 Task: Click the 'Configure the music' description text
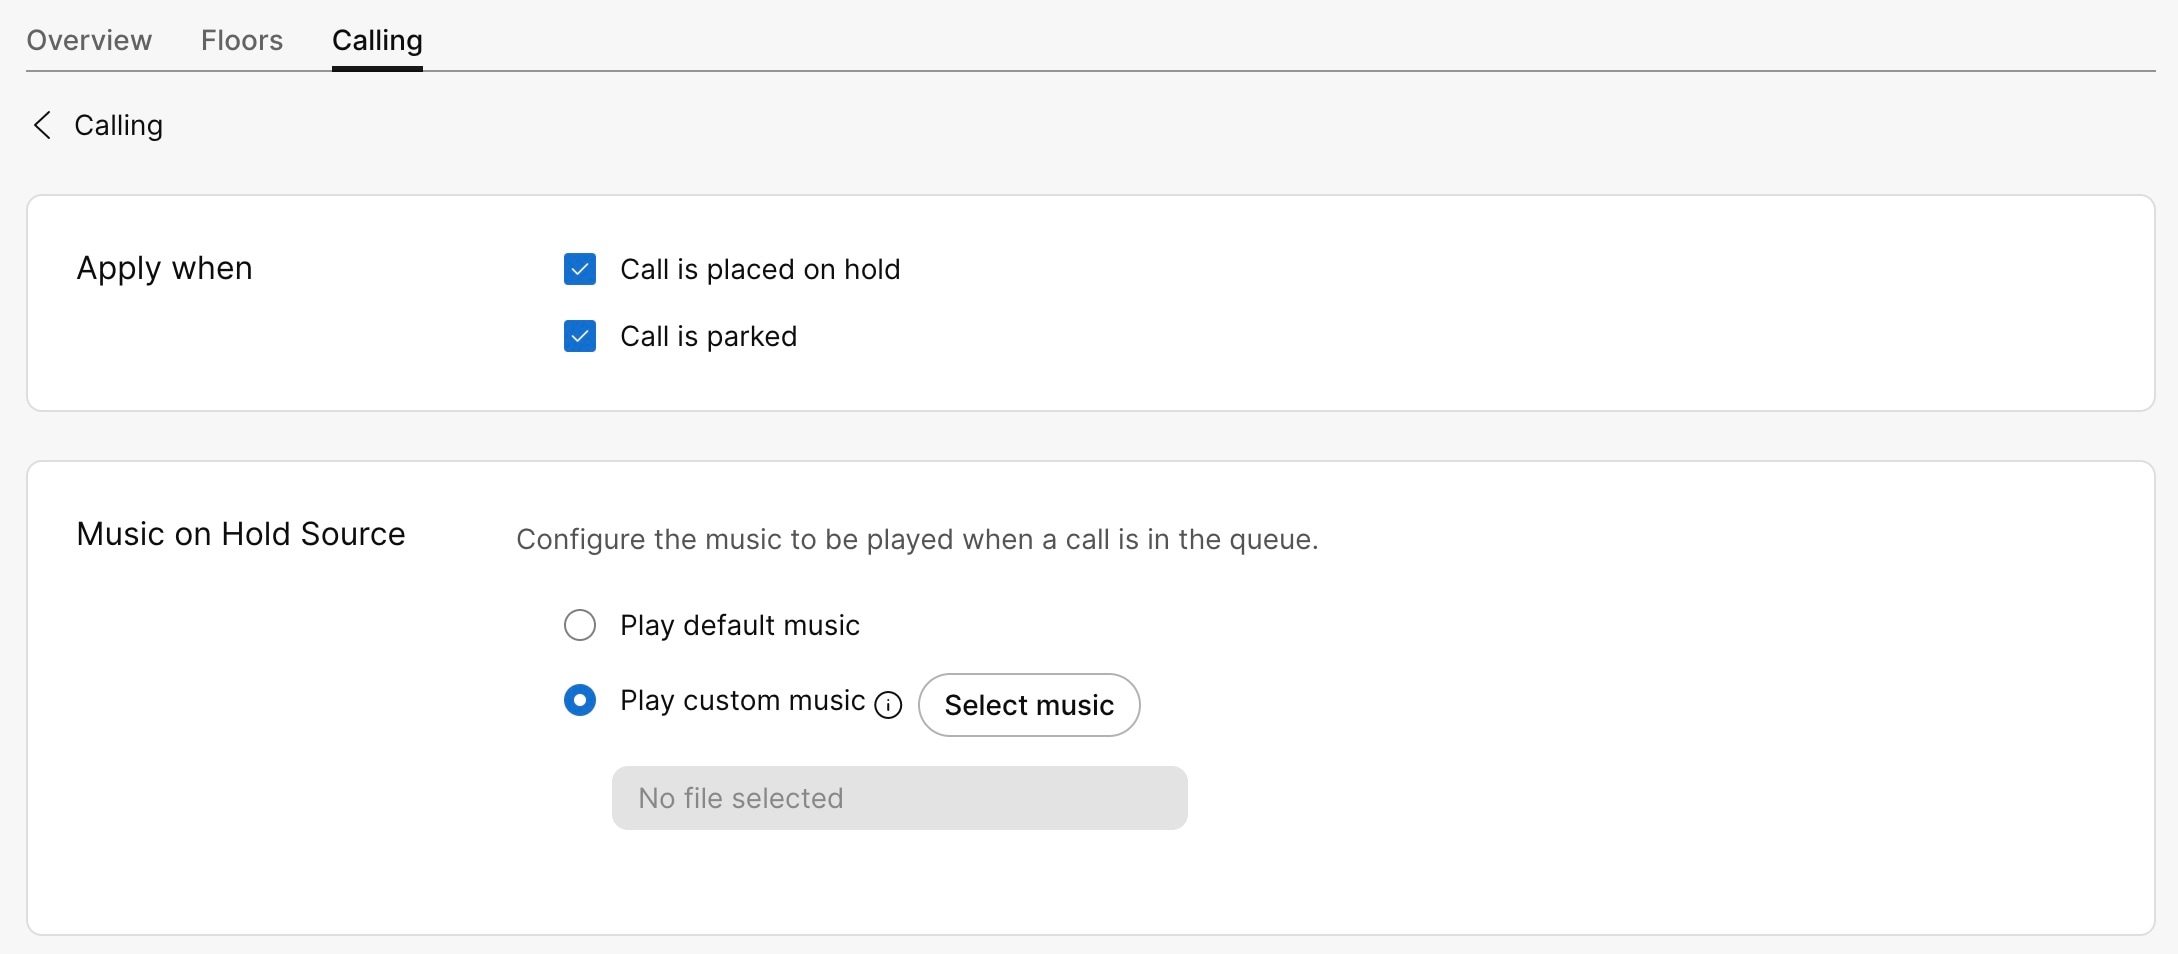tap(917, 539)
